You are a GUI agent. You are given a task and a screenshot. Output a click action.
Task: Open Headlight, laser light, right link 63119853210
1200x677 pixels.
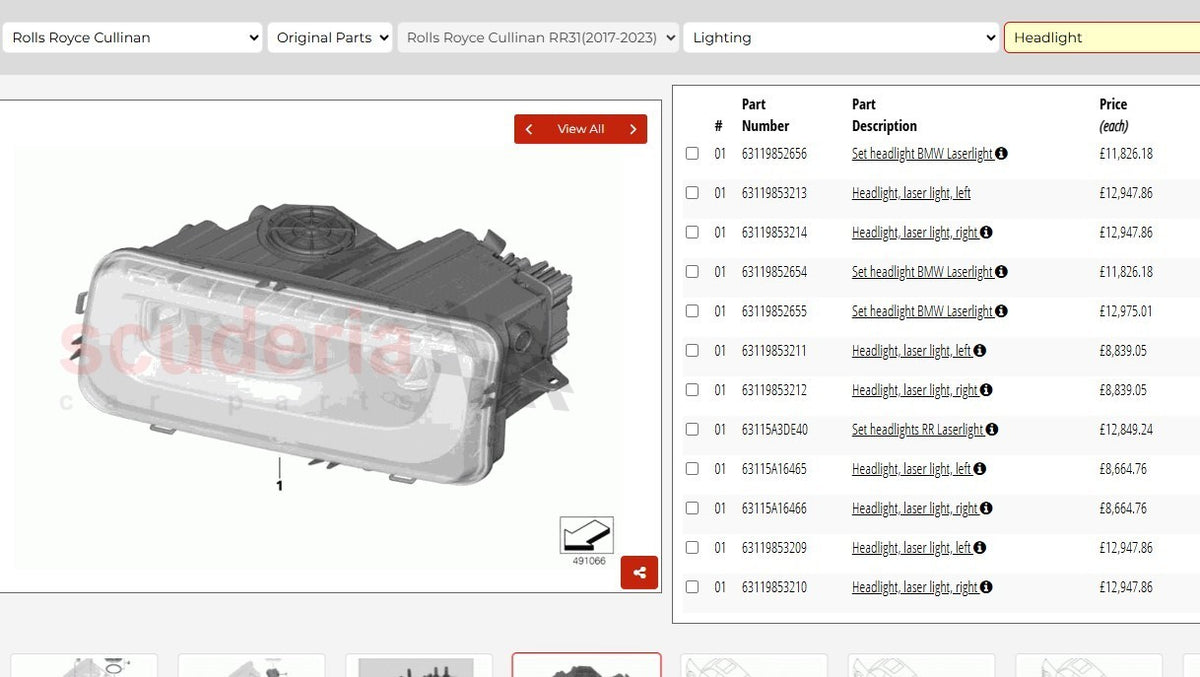click(915, 587)
